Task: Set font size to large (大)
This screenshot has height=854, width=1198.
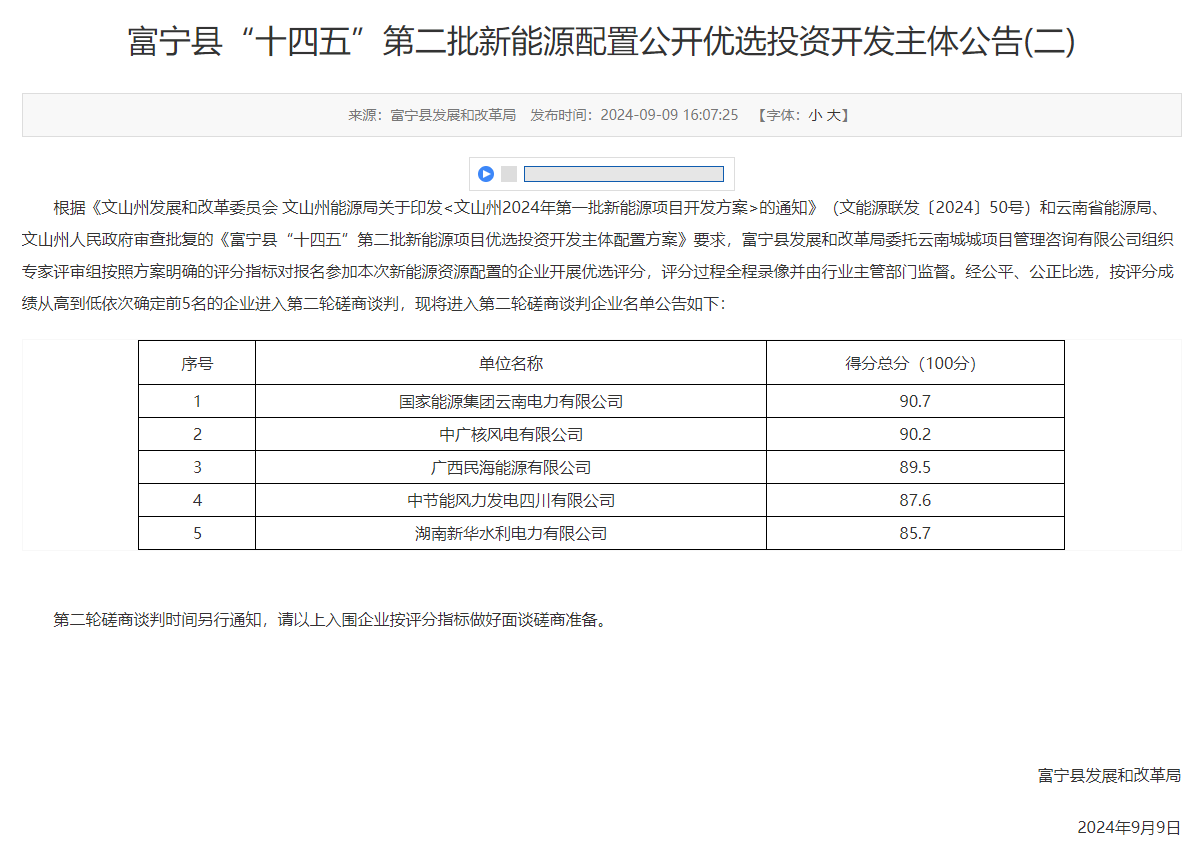Action: pos(833,115)
